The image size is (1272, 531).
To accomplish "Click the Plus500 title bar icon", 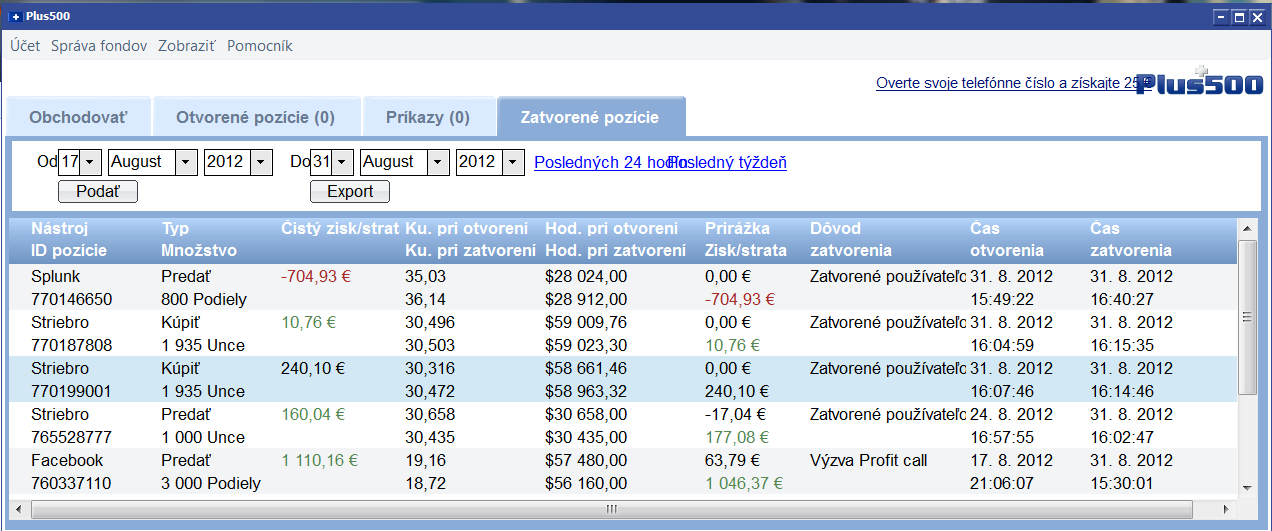I will [14, 17].
